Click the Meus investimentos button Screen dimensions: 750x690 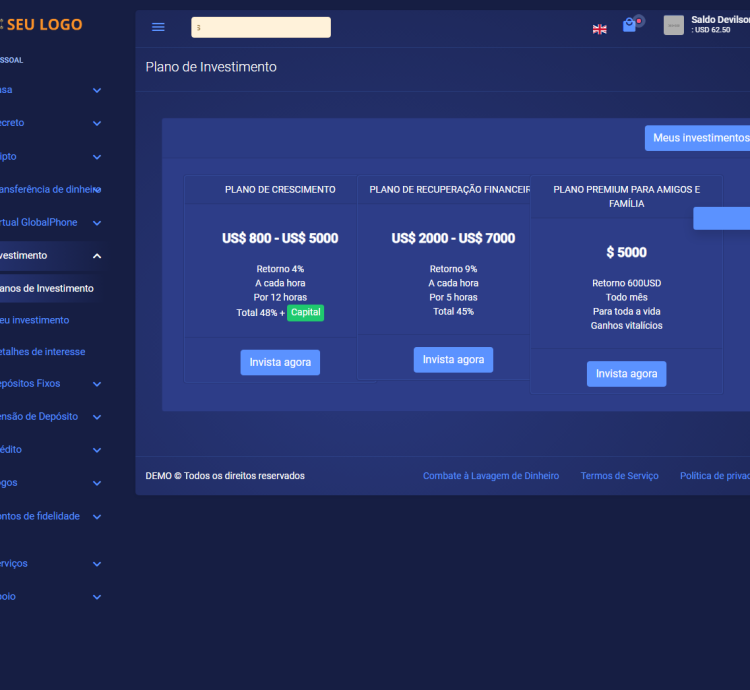(699, 138)
